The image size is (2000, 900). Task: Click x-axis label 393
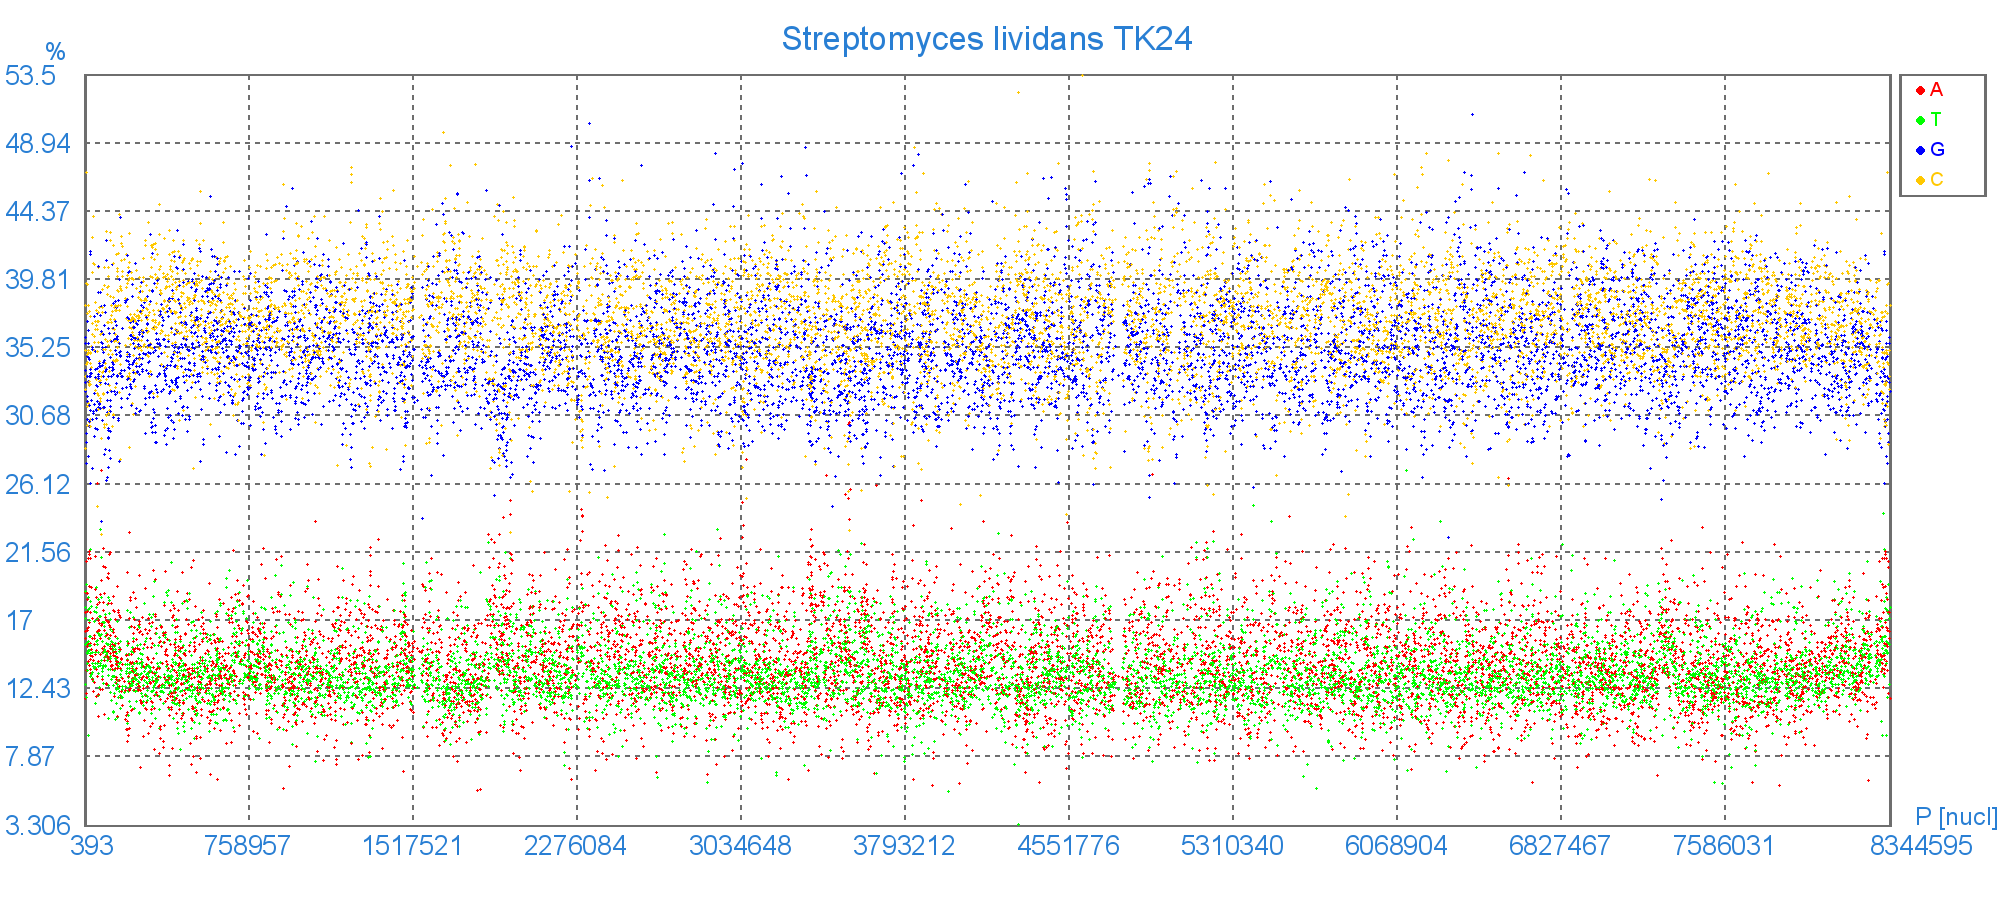tap(92, 846)
